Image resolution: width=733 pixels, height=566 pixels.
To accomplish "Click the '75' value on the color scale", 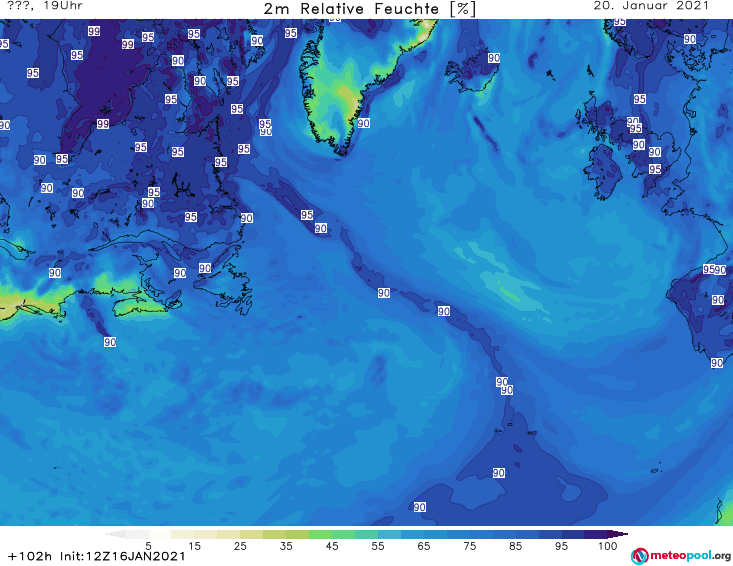I will pyautogui.click(x=469, y=546).
